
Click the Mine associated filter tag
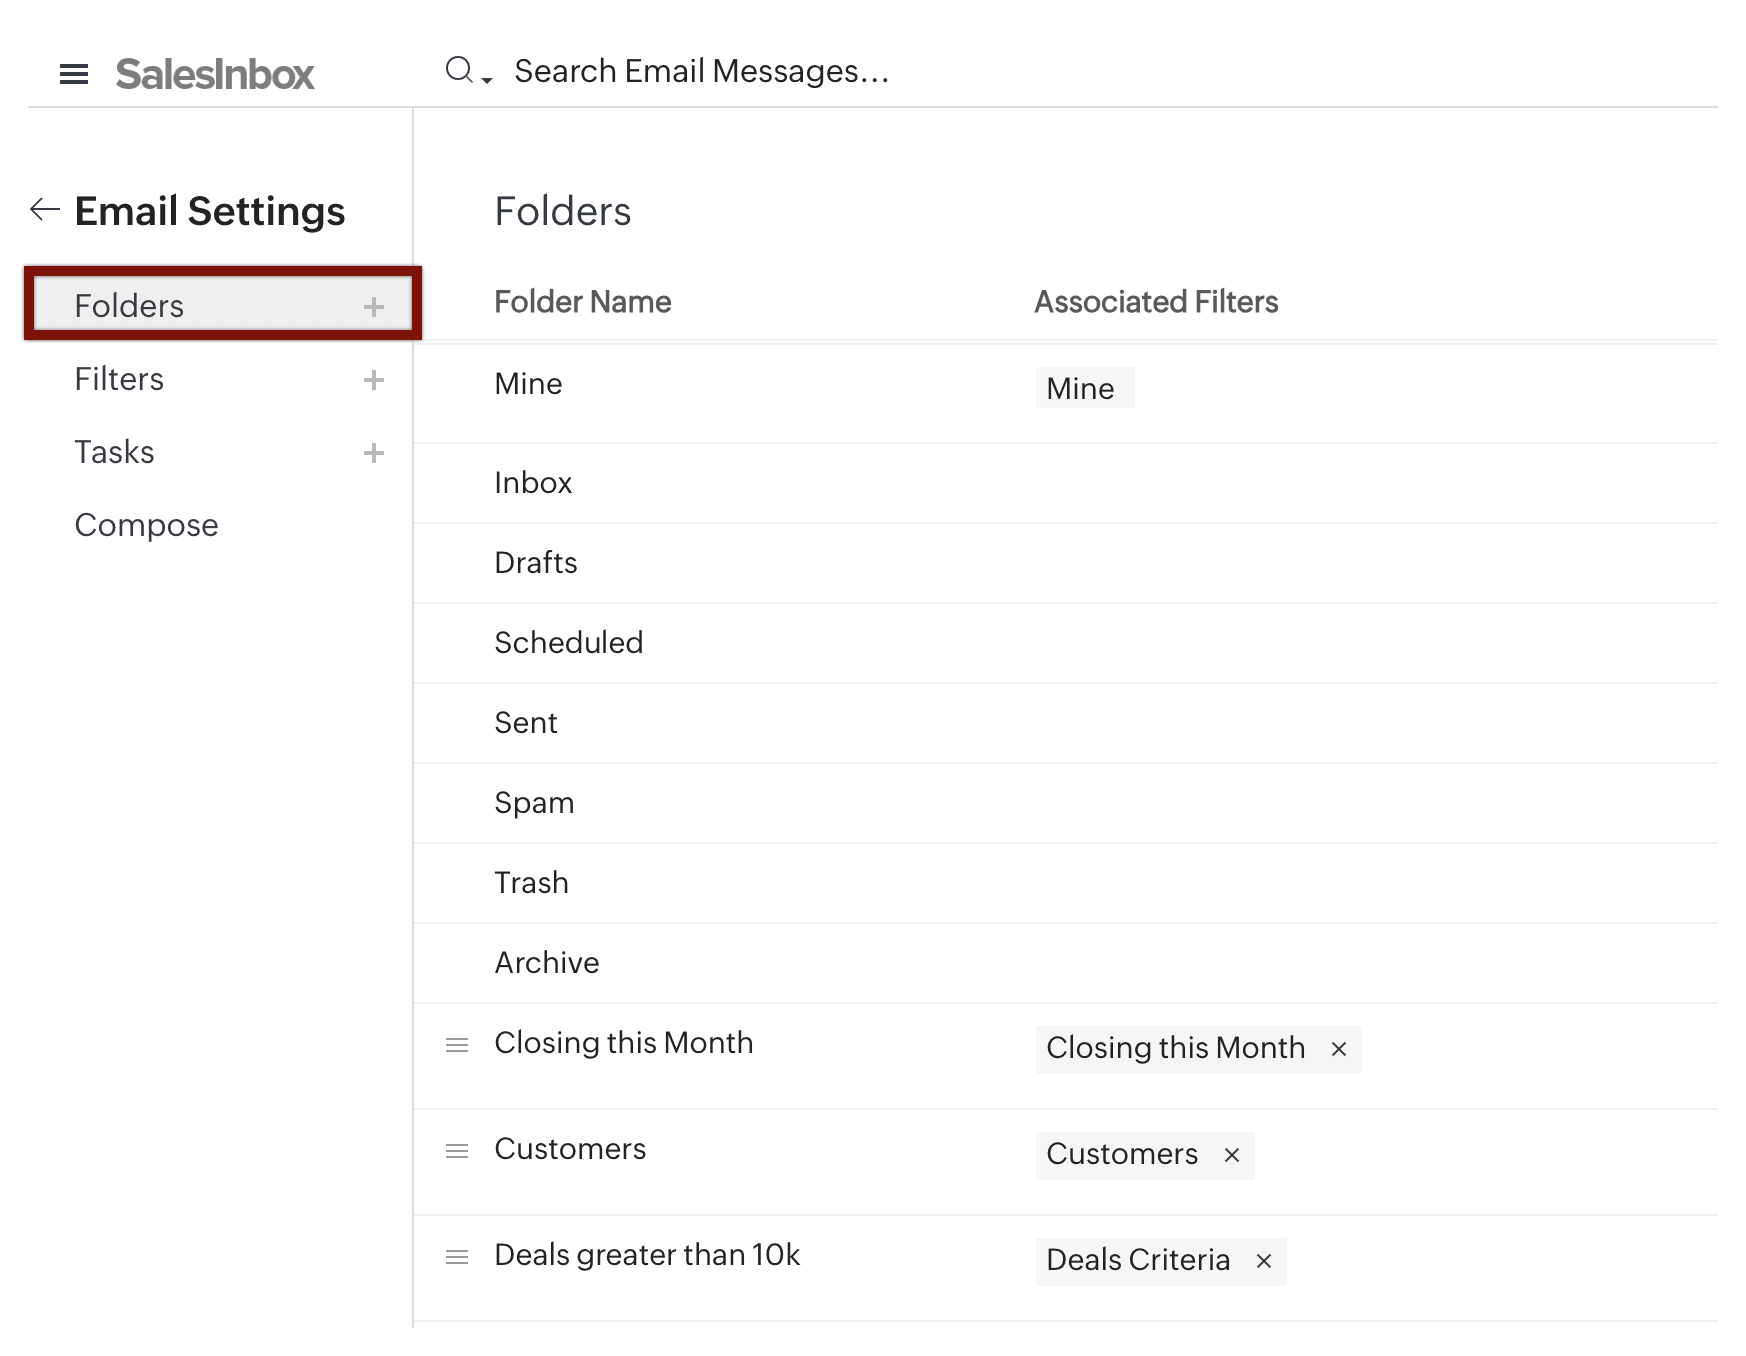[1080, 388]
